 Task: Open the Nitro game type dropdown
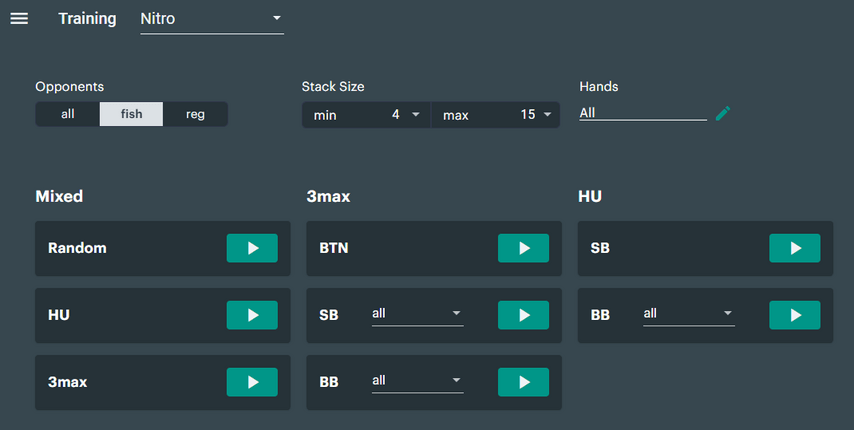(x=211, y=19)
